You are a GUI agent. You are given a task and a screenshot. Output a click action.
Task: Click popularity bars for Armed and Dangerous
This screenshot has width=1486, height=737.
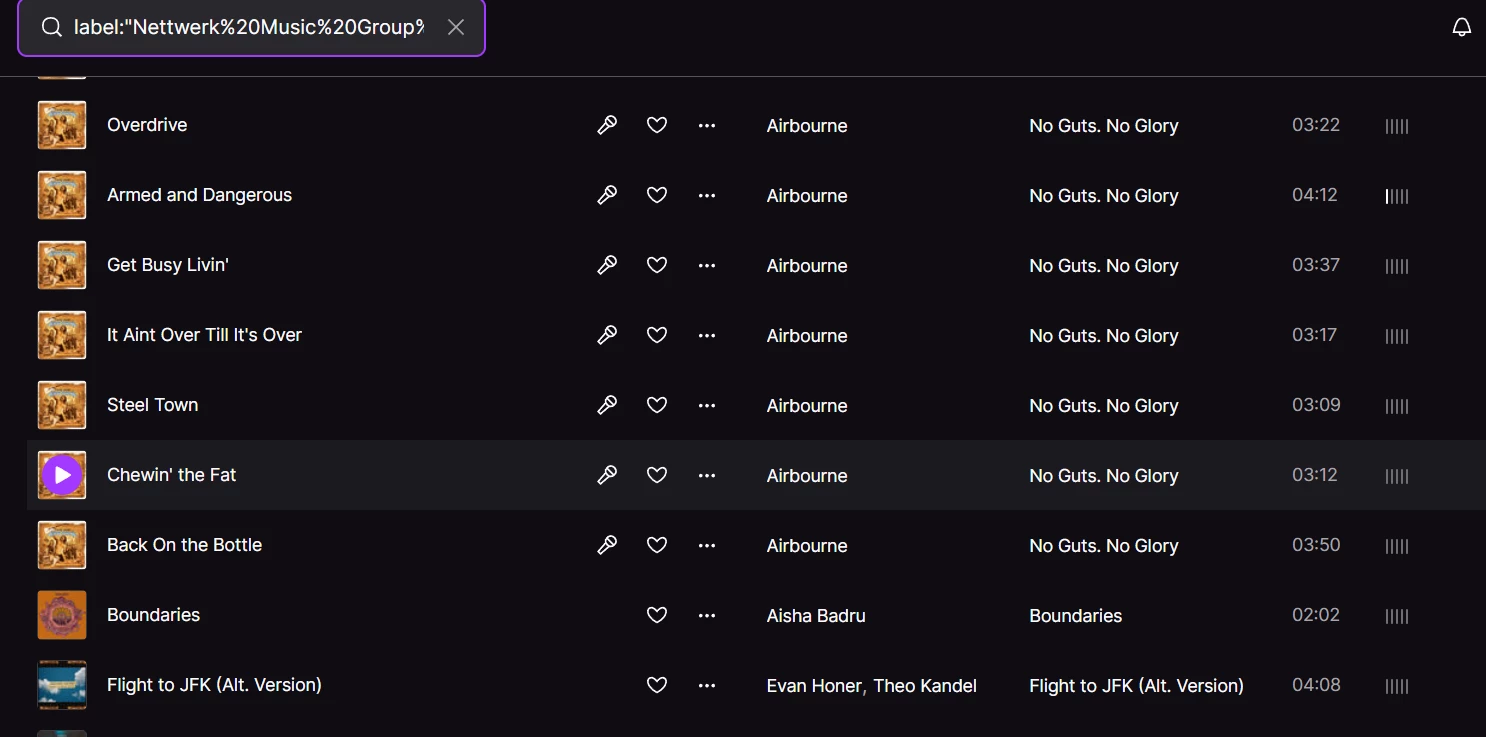click(1397, 196)
